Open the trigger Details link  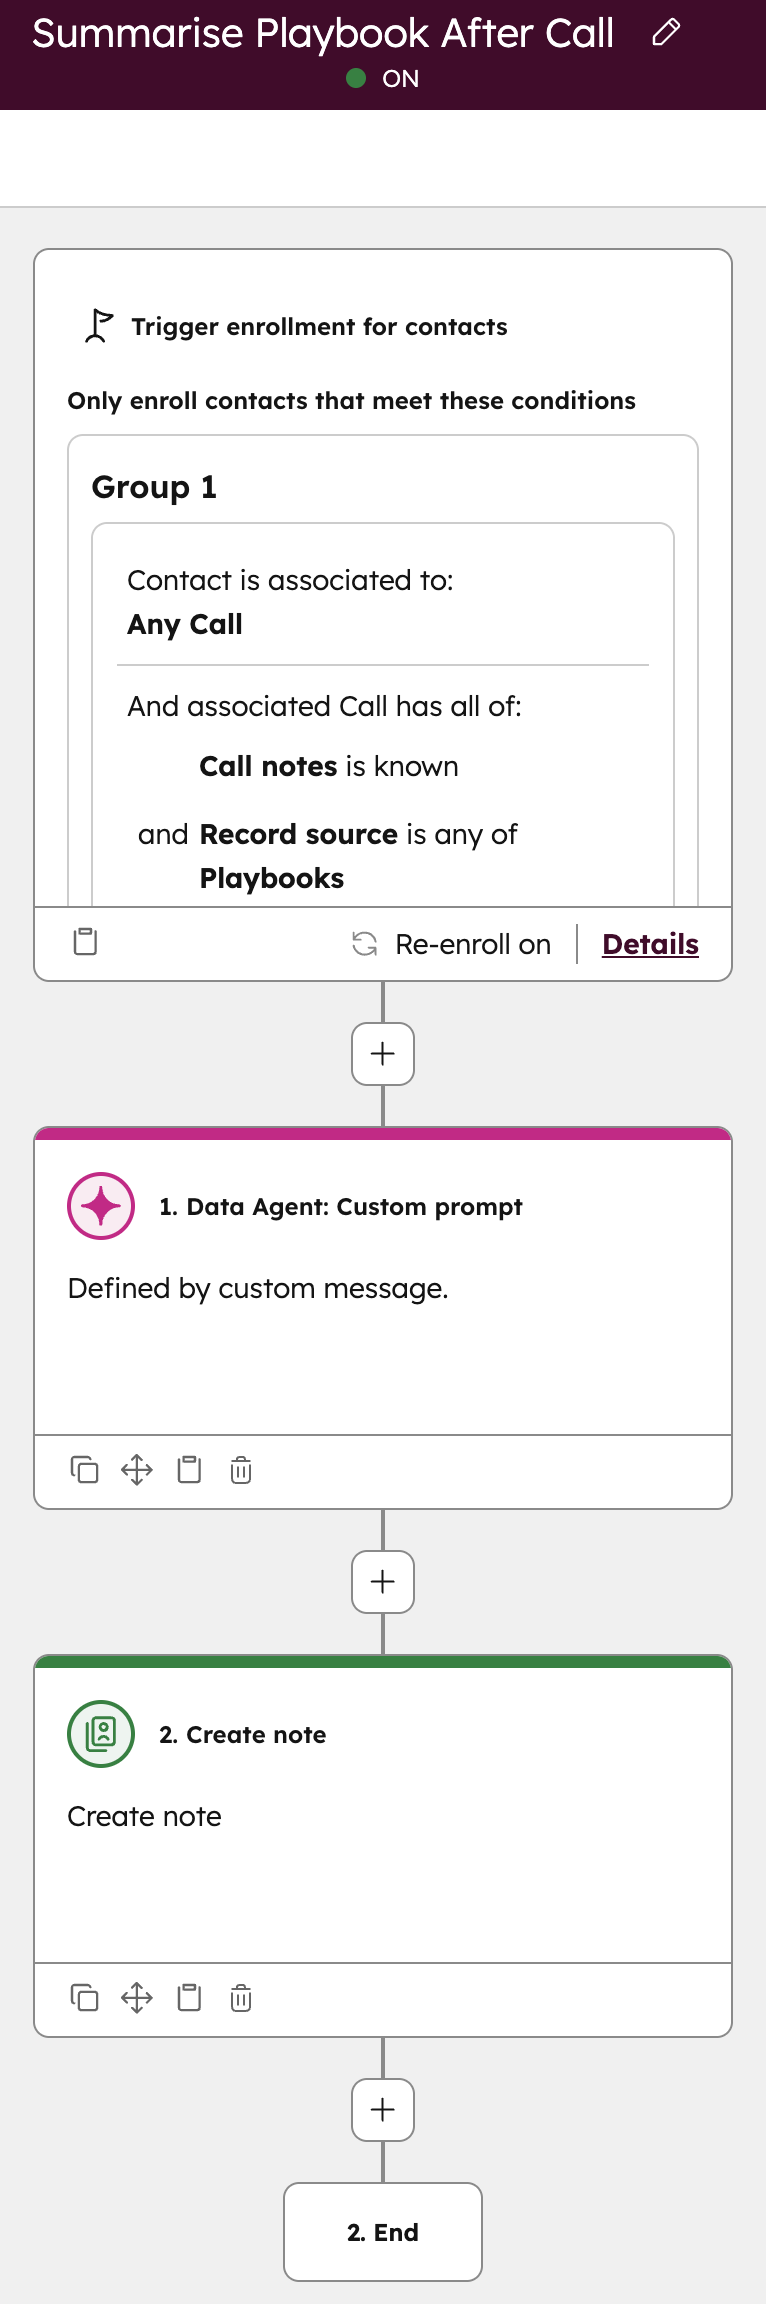point(650,944)
